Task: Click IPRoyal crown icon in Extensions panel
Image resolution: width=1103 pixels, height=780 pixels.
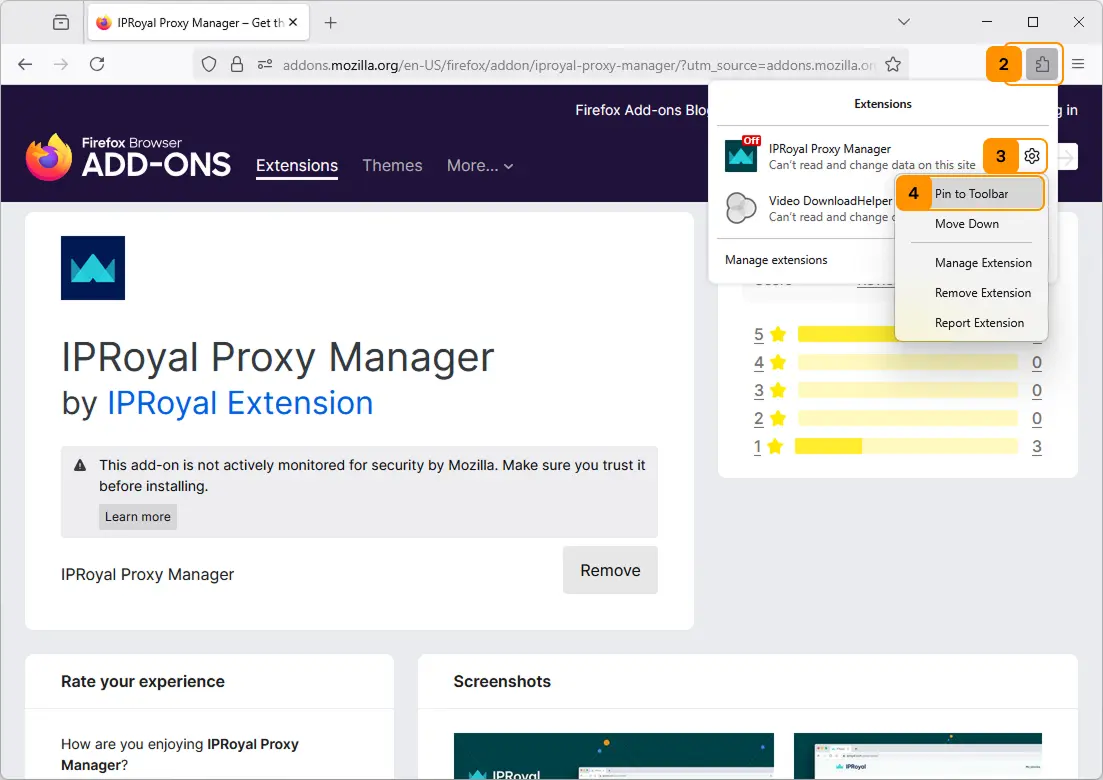Action: click(x=741, y=155)
